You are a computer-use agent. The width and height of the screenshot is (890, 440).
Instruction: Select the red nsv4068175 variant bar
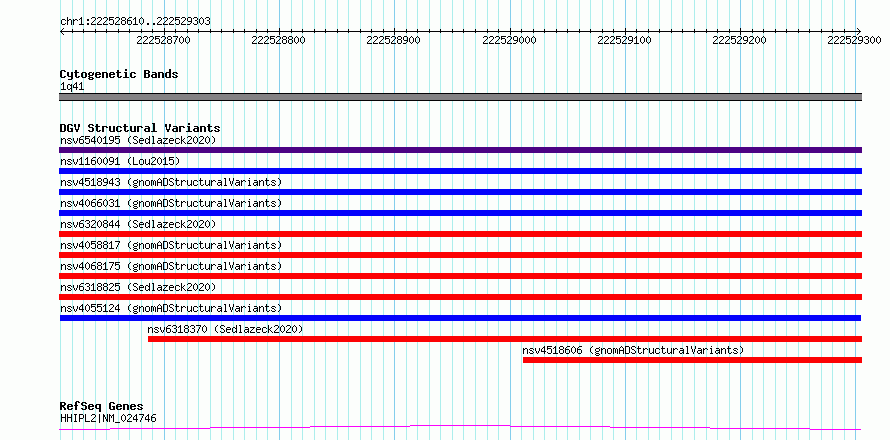coord(461,276)
